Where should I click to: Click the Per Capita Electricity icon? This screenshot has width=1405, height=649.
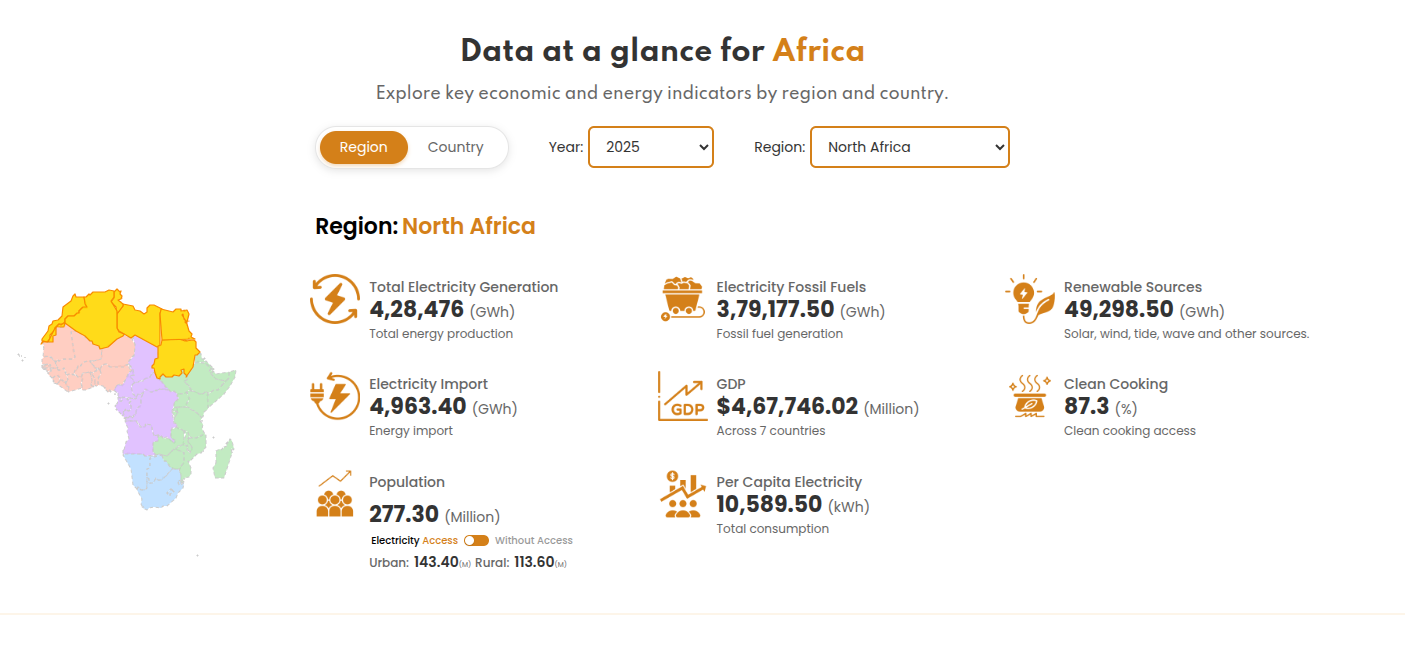(x=683, y=494)
